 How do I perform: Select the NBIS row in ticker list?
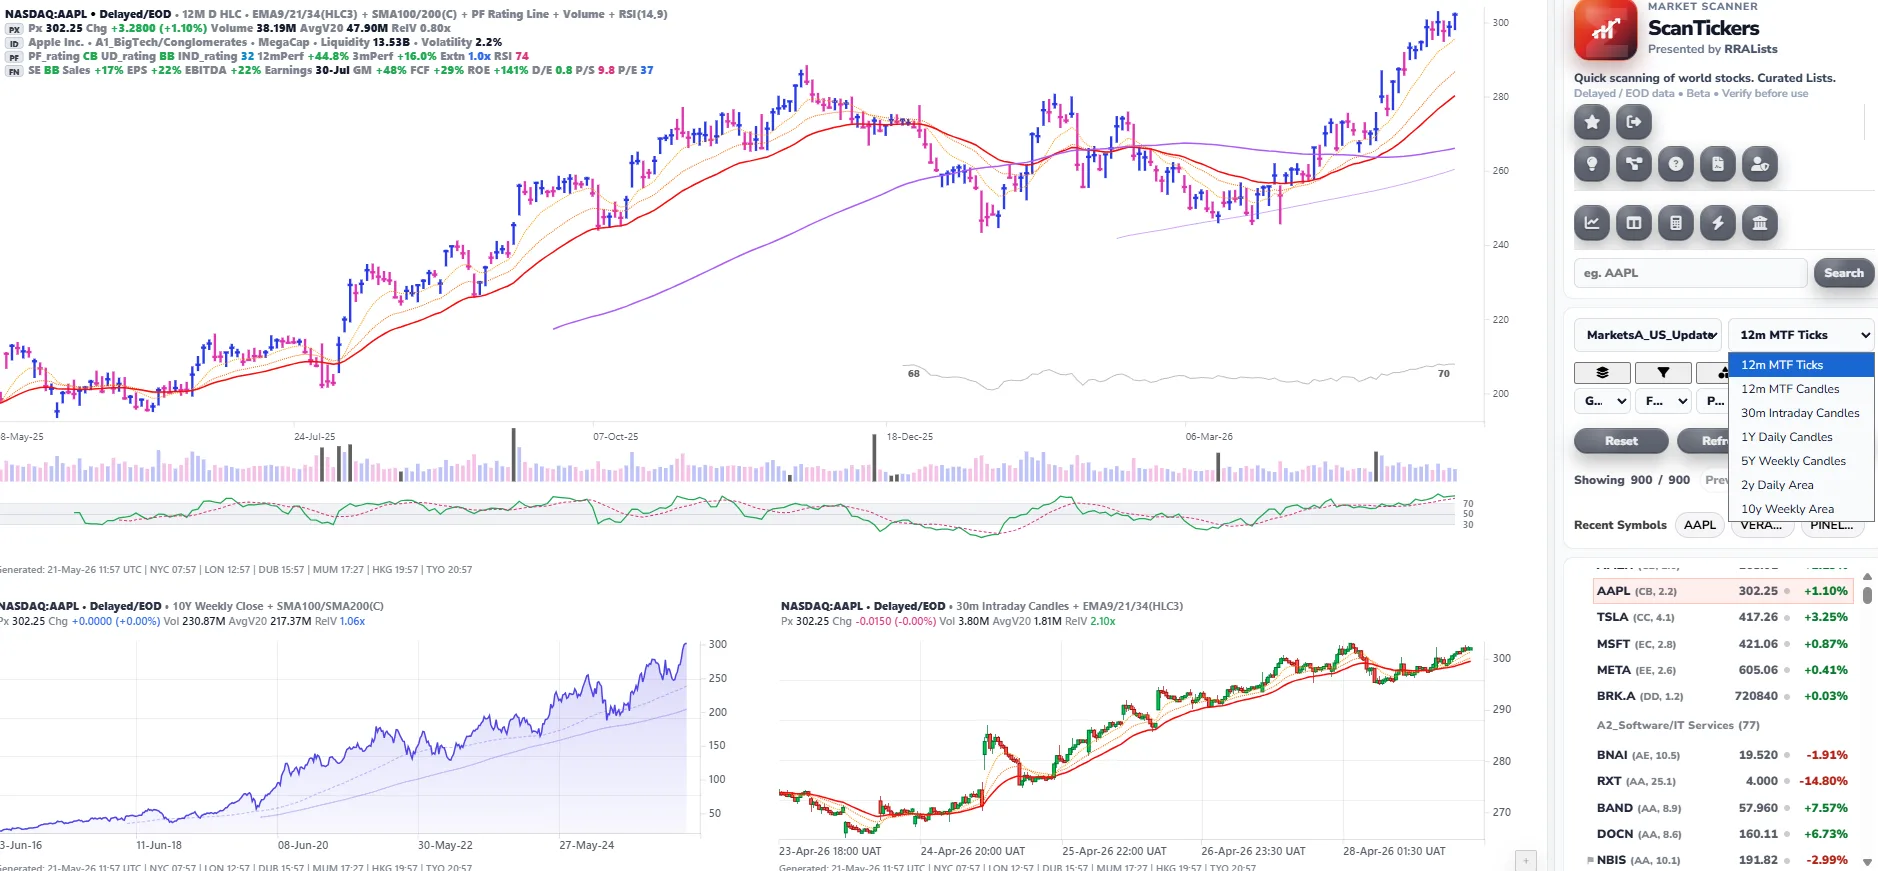pyautogui.click(x=1723, y=860)
